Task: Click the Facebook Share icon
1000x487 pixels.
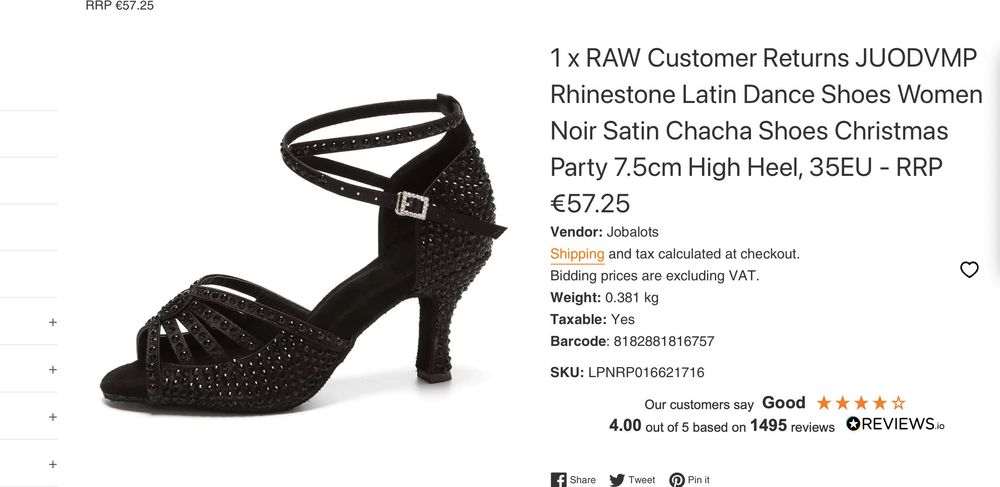Action: point(559,480)
